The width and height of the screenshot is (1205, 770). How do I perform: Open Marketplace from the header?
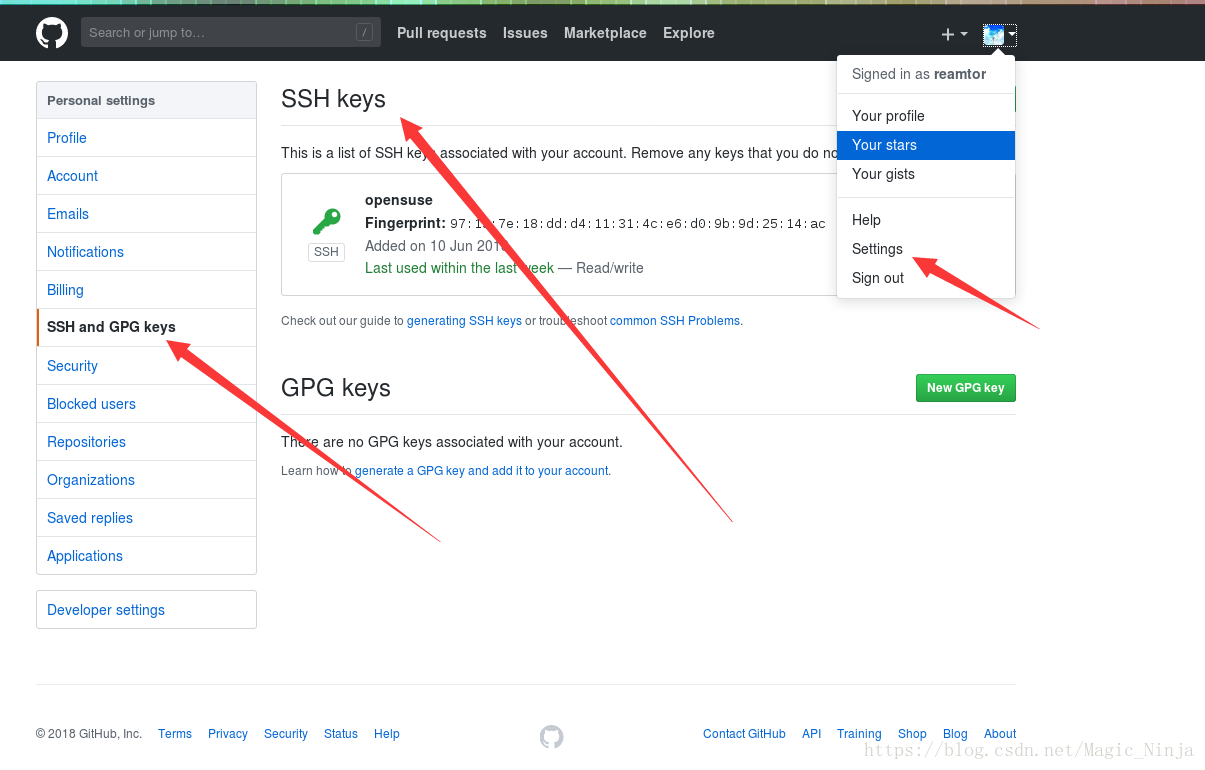click(x=605, y=33)
